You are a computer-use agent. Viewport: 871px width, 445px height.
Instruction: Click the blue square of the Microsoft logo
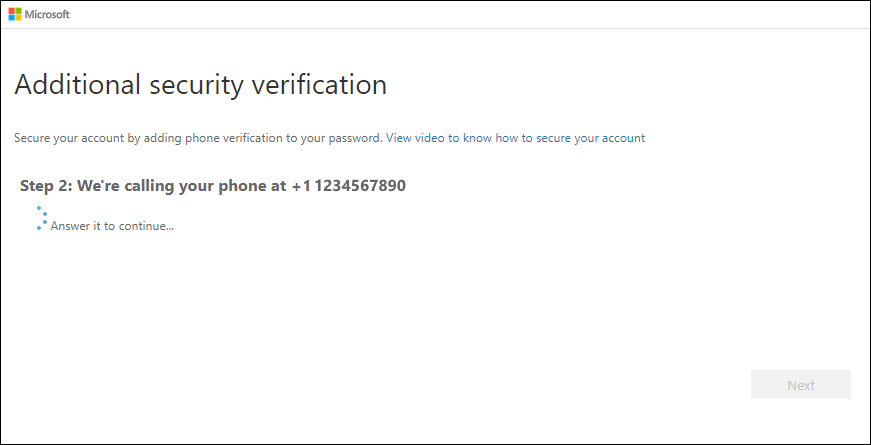11,19
